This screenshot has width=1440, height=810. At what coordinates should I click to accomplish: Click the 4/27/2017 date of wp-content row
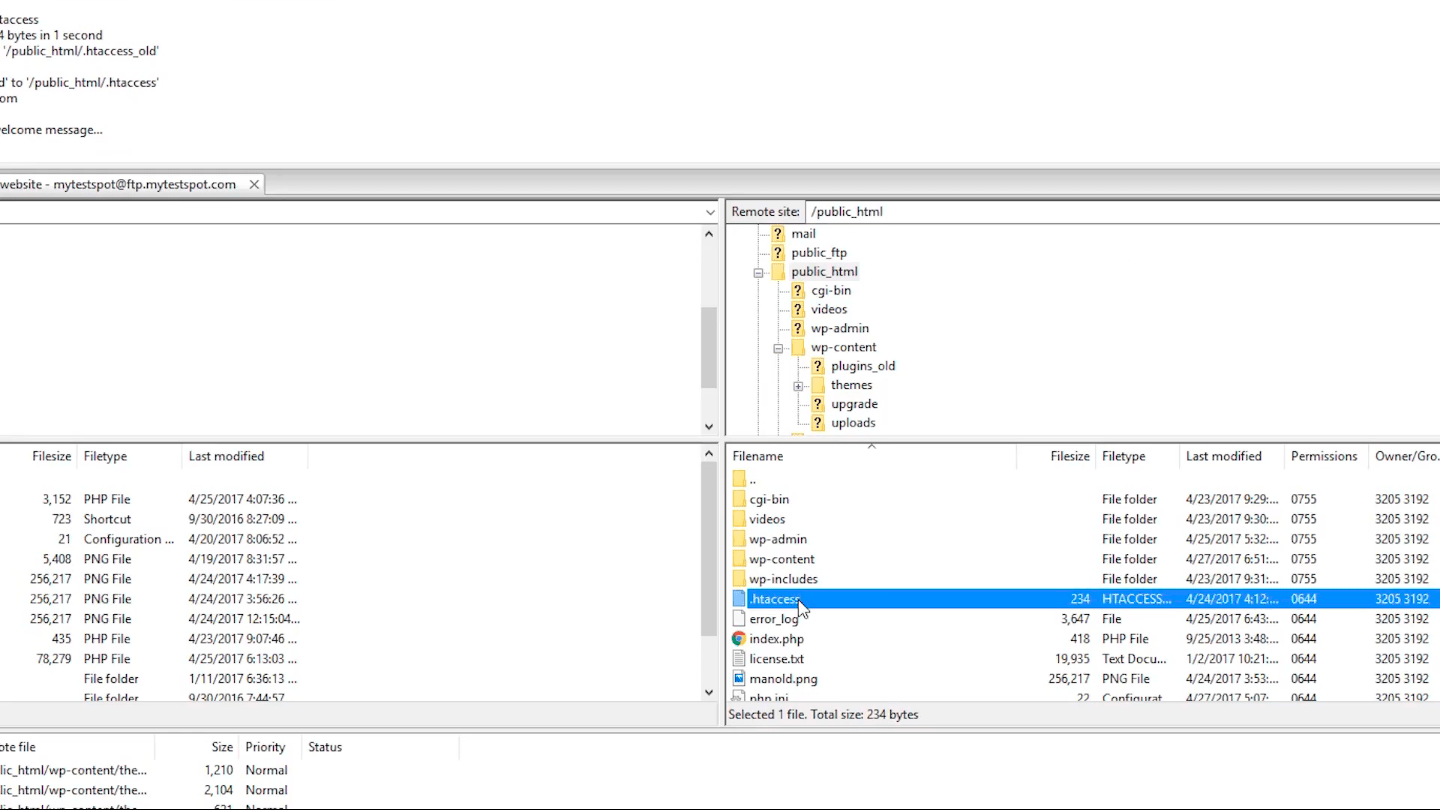1231,559
